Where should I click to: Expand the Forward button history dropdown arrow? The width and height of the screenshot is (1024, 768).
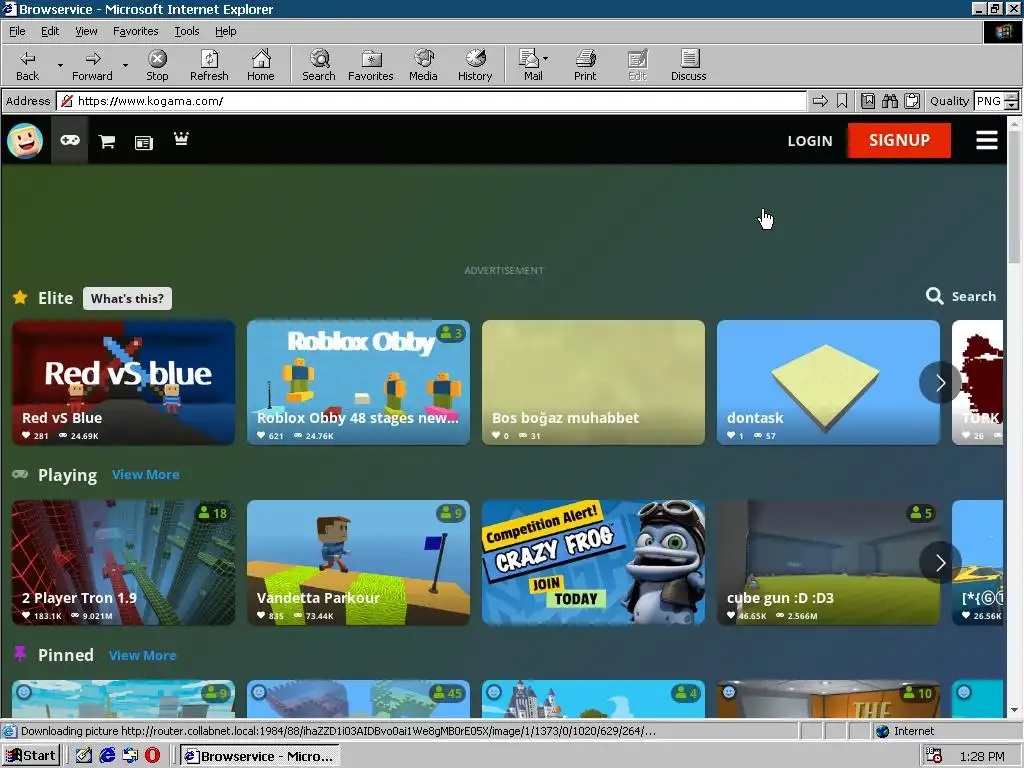tap(125, 65)
